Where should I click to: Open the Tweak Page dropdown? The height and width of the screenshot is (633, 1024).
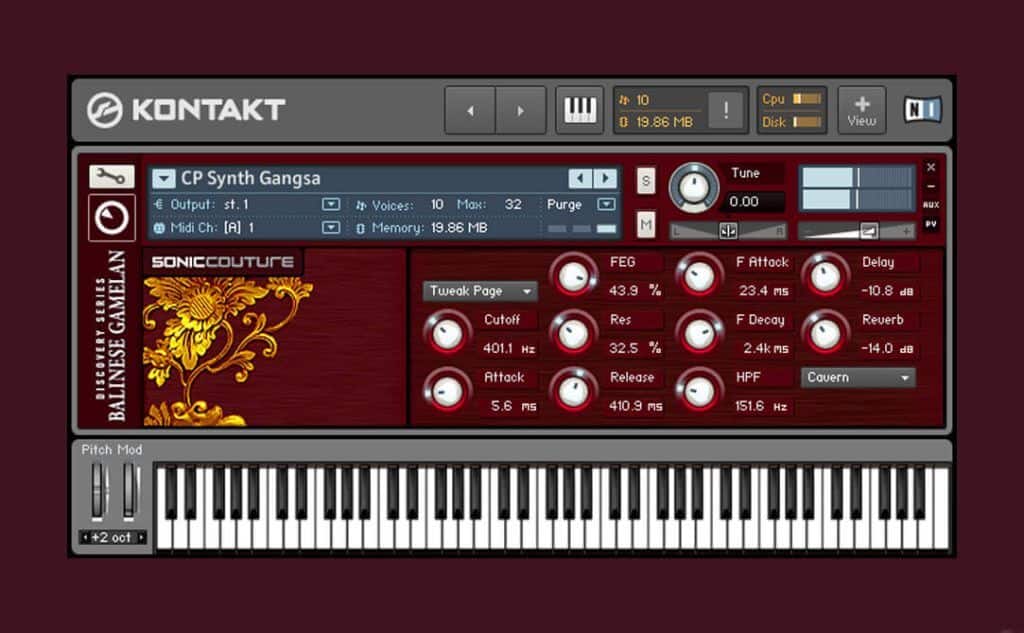480,291
